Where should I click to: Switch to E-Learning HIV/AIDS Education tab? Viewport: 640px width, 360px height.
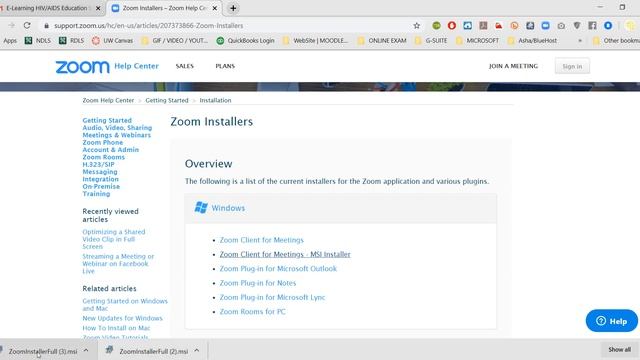point(47,8)
